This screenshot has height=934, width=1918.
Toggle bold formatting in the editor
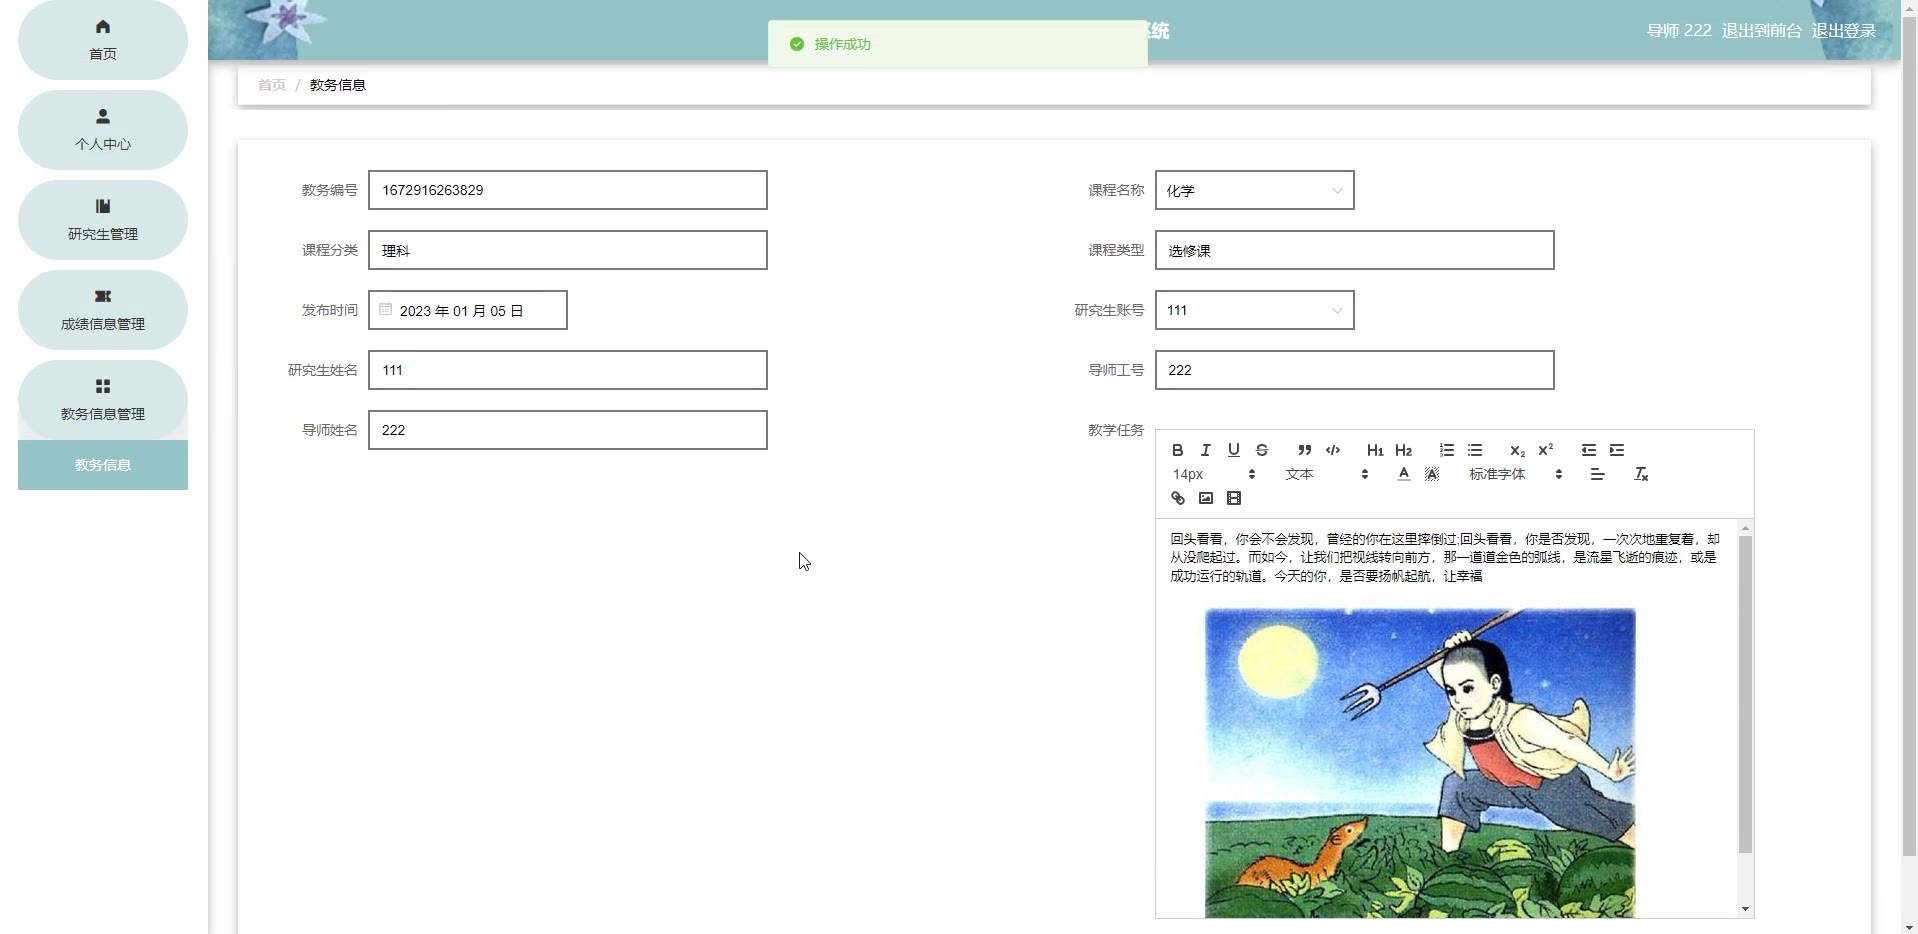(1178, 450)
